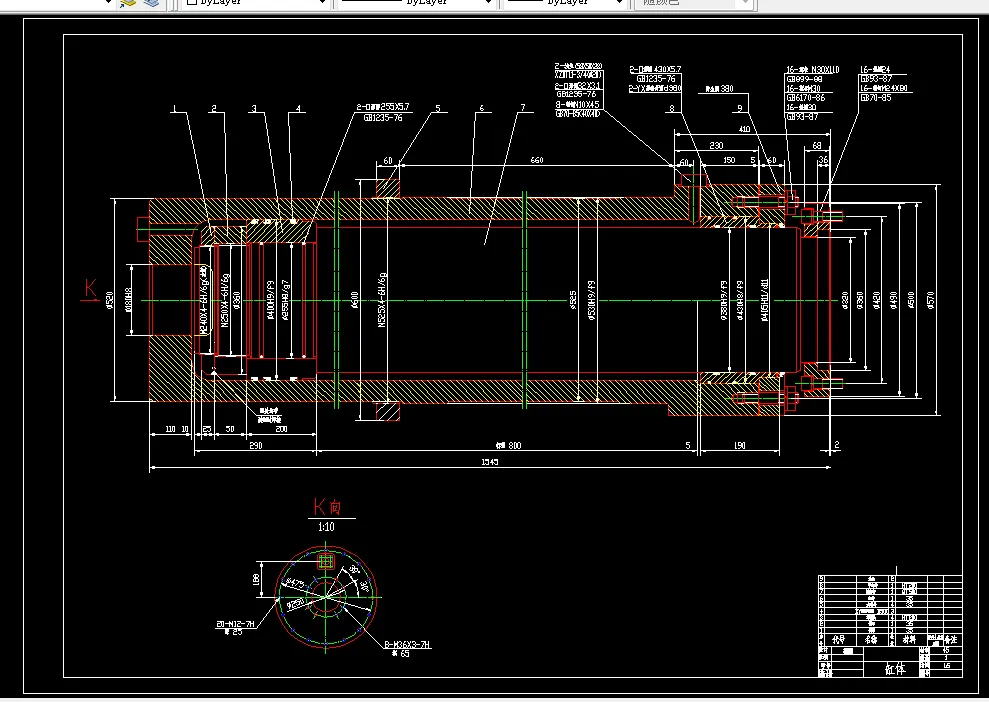This screenshot has width=989, height=702.
Task: Select the 8-M36X3-7H thread callout
Action: [x=407, y=645]
